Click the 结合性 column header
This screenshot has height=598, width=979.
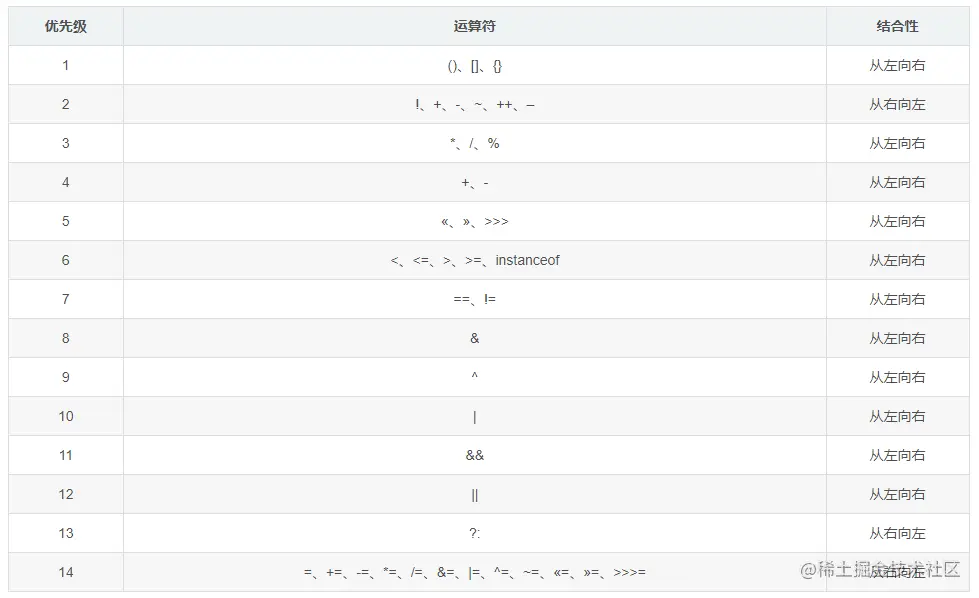pyautogui.click(x=897, y=26)
